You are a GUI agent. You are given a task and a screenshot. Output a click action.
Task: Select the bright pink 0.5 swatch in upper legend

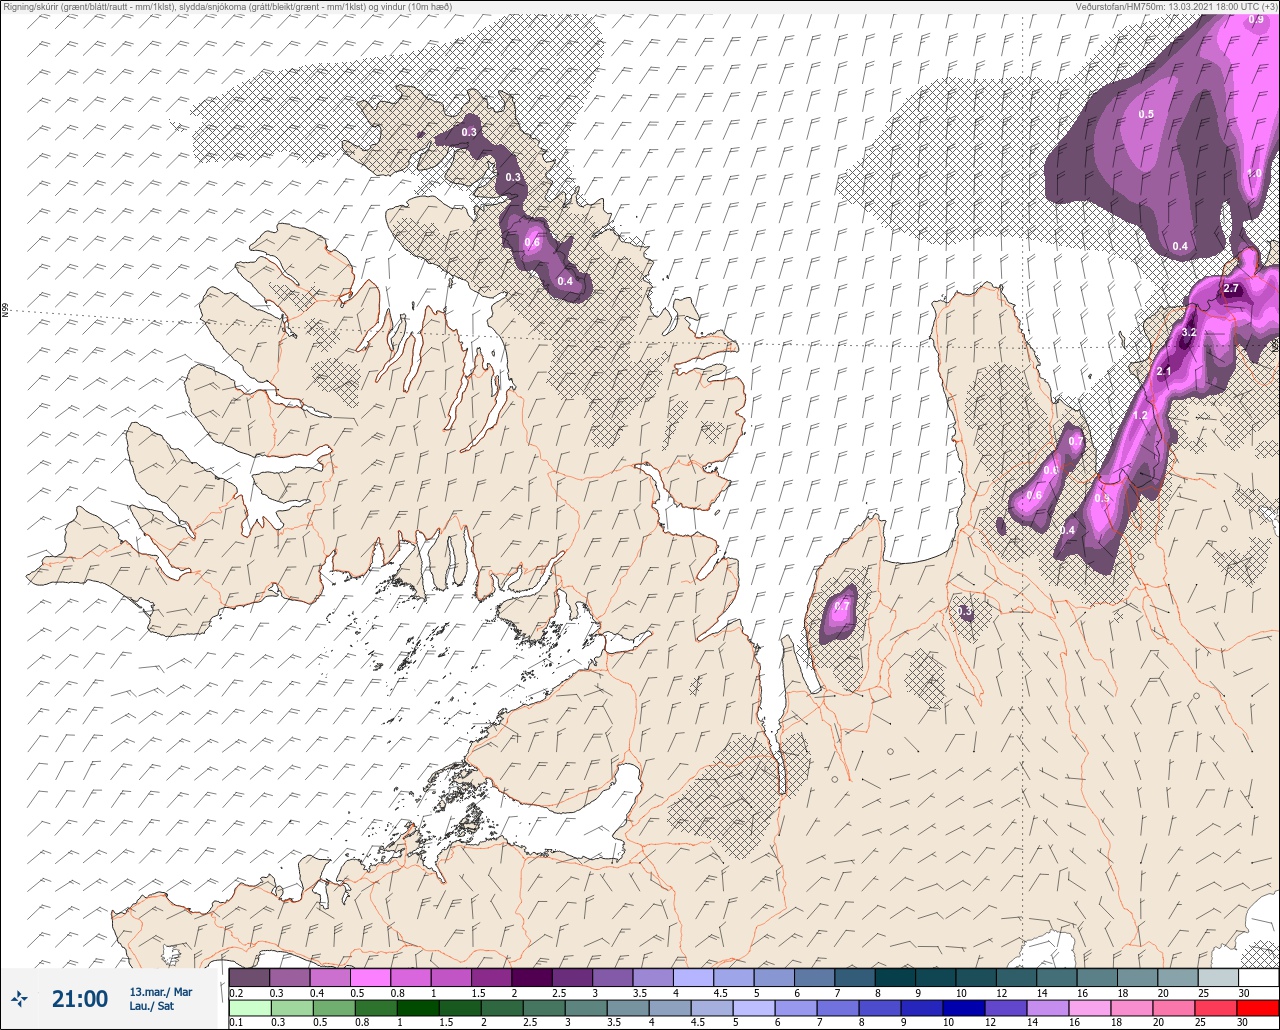[x=370, y=977]
